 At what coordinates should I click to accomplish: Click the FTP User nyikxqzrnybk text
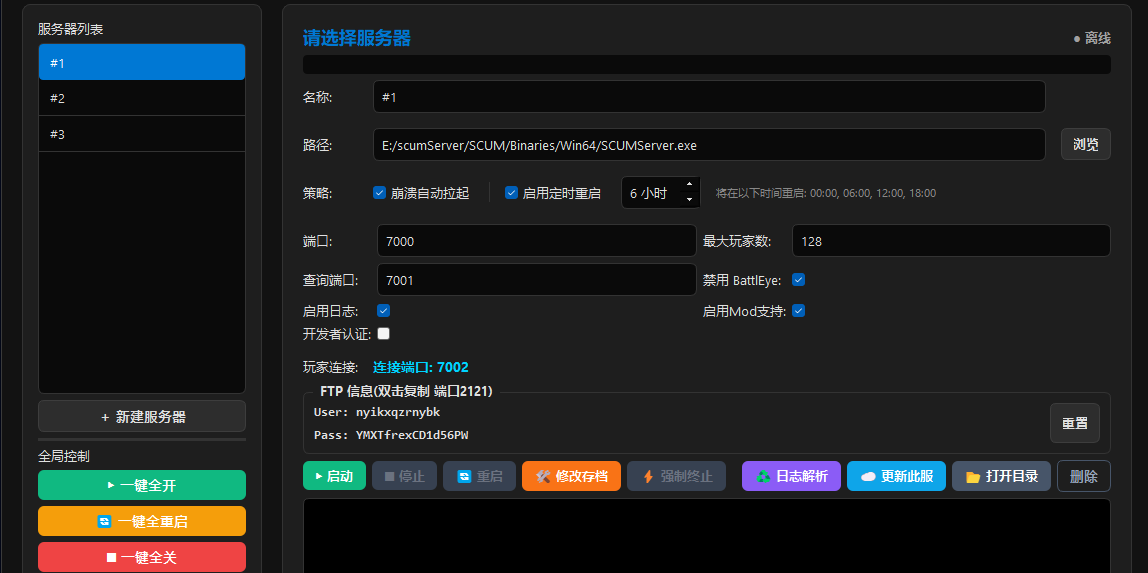(x=377, y=412)
